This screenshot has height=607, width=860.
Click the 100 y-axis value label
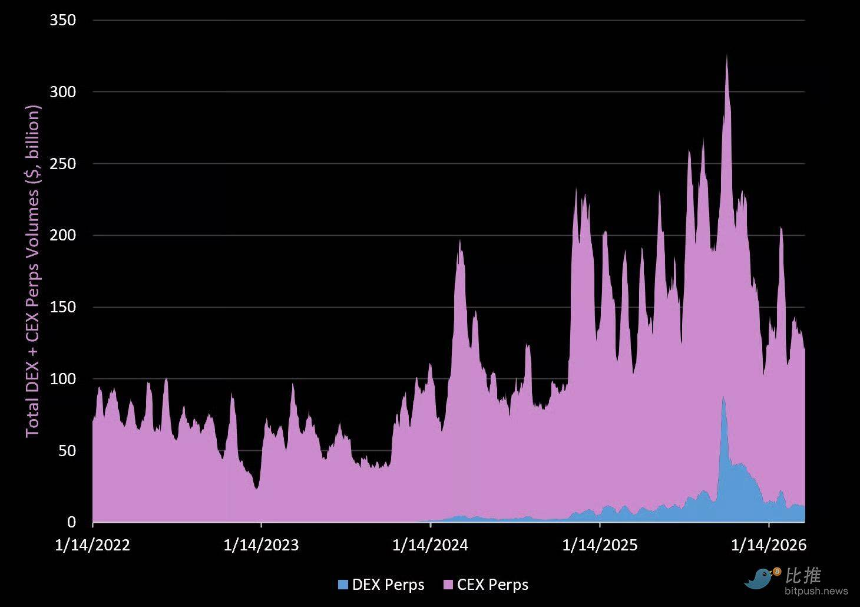(x=64, y=379)
